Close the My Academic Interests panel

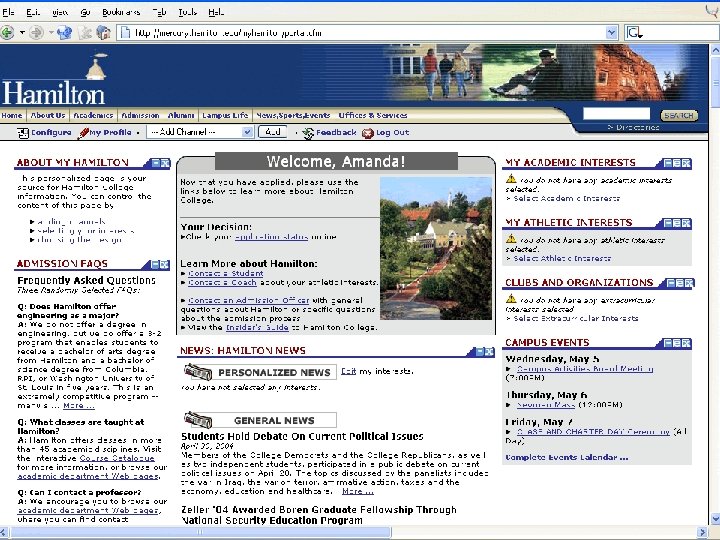686,163
